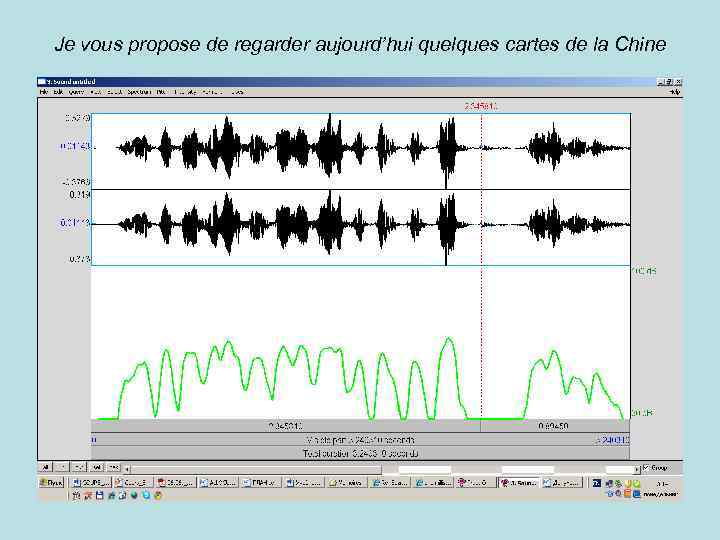Play the segment left of cursor (2.345813)
This screenshot has width=720, height=540.
286,426
